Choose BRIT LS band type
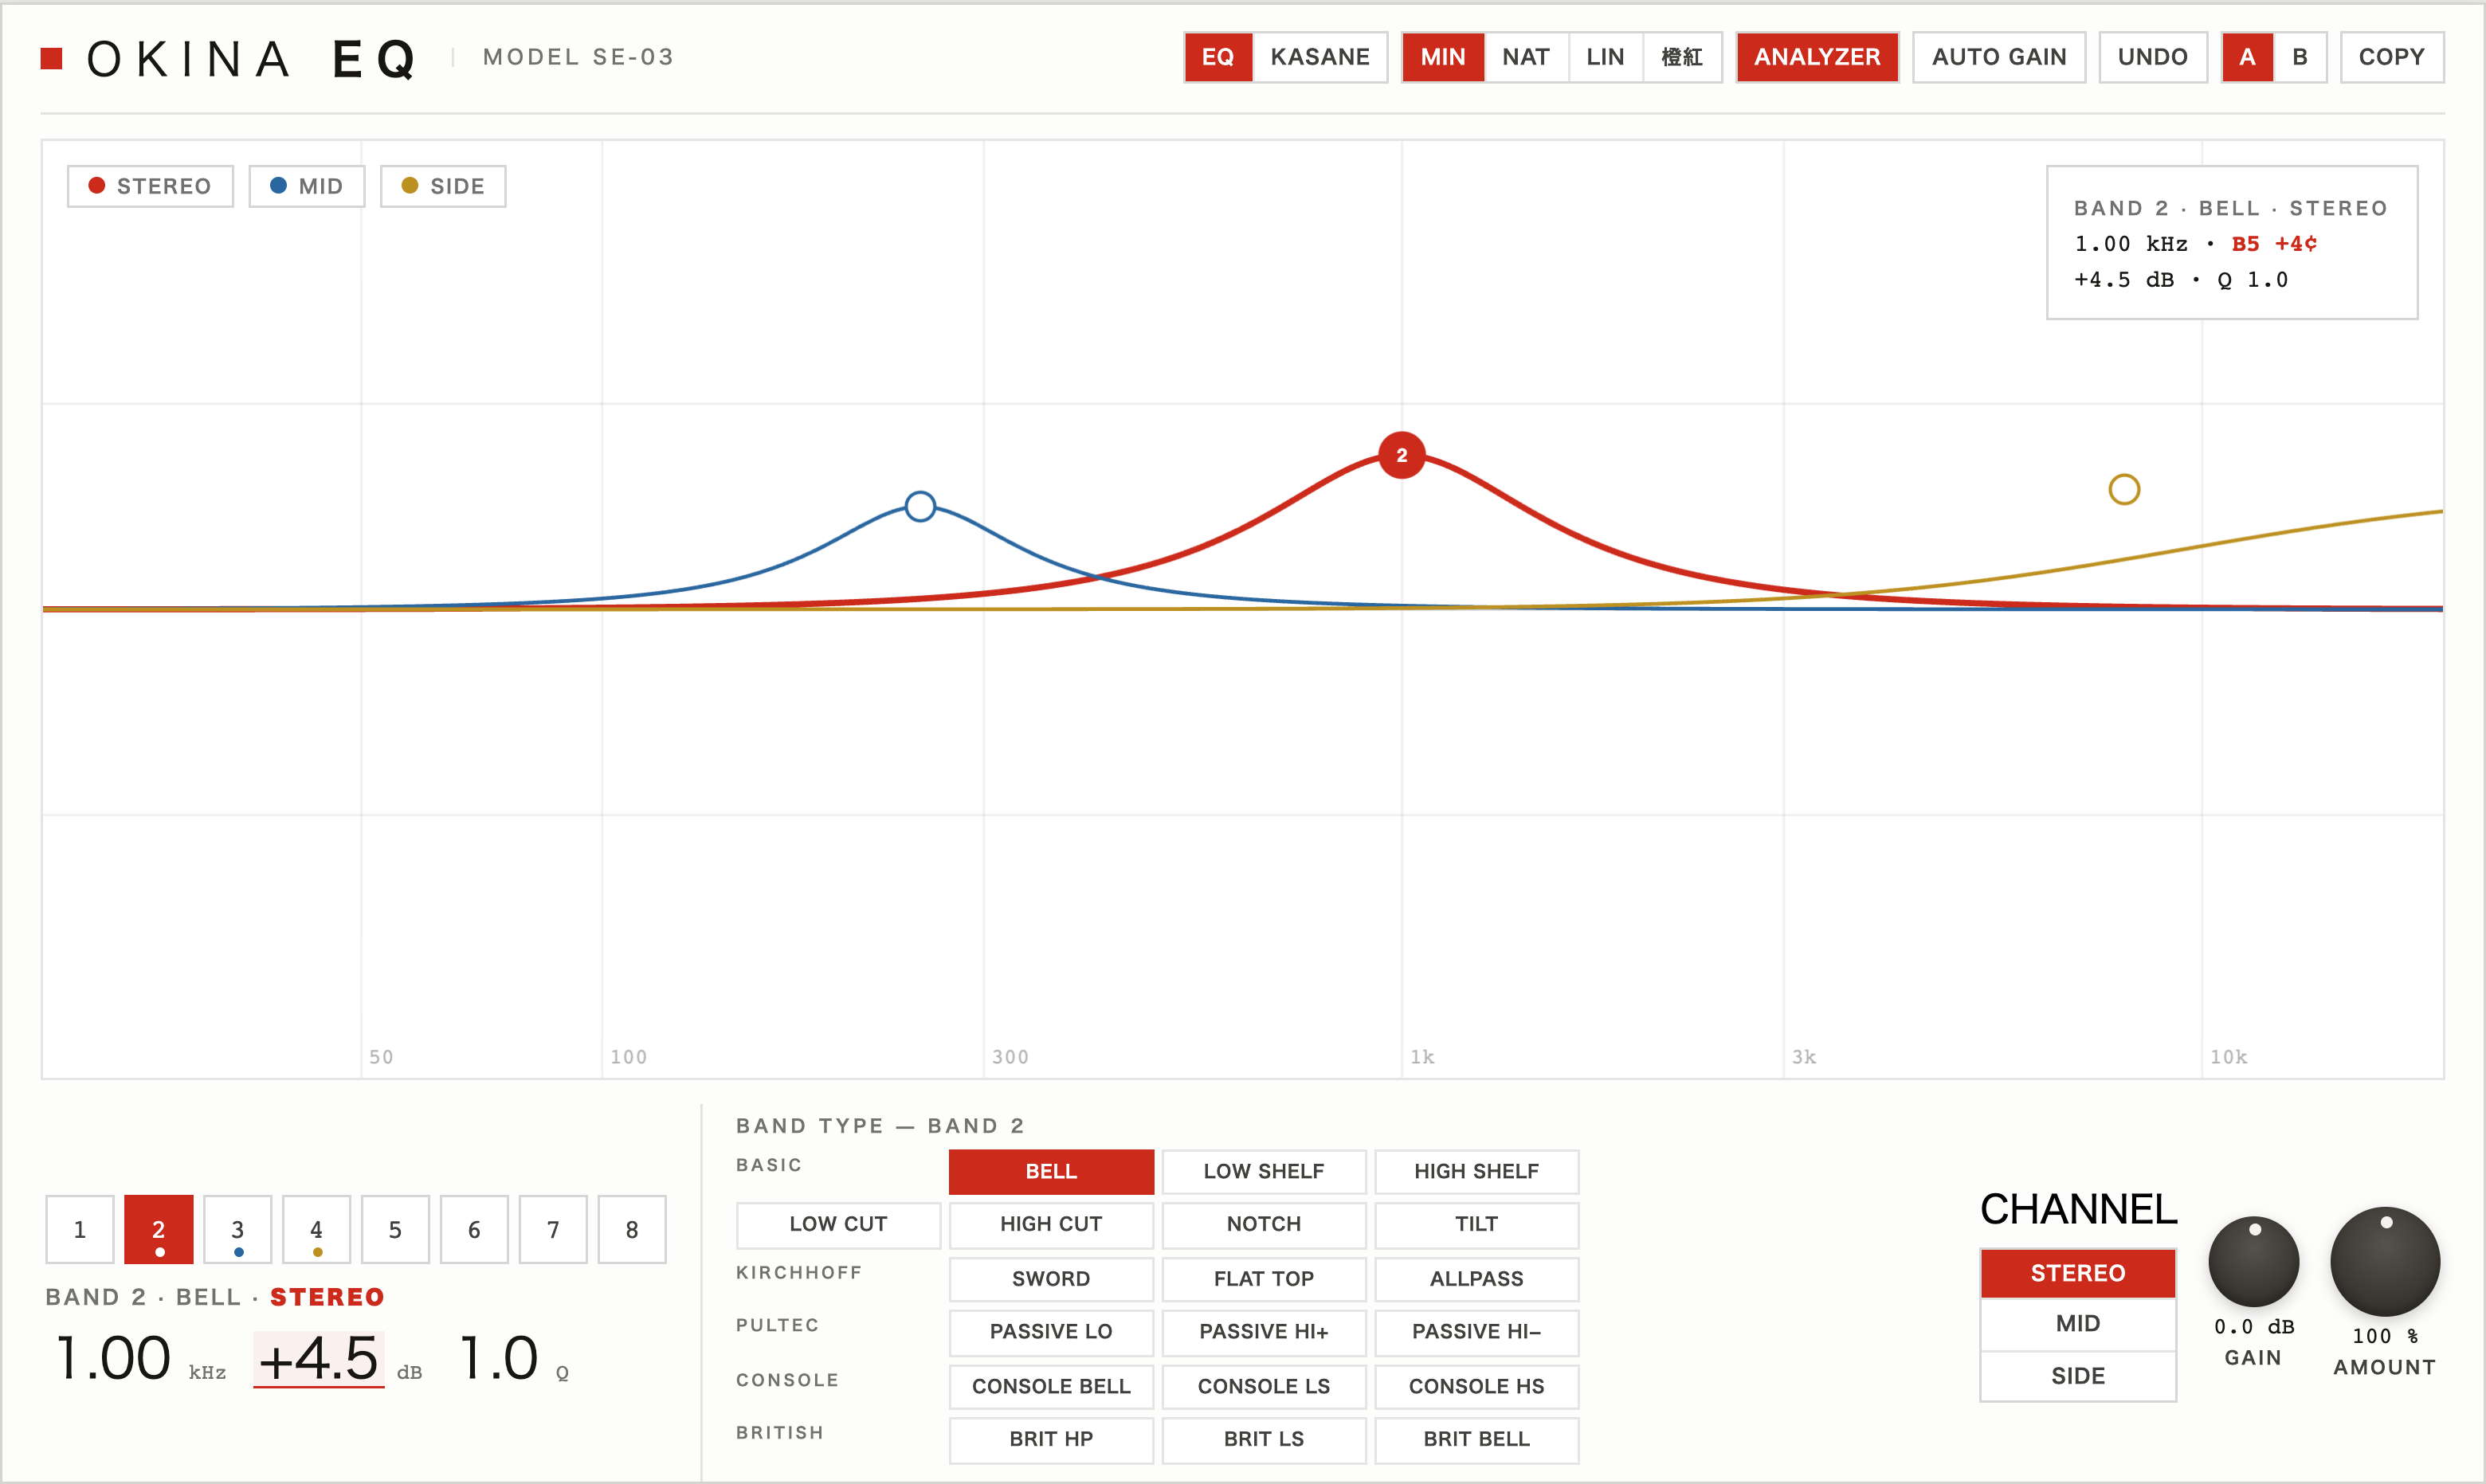Viewport: 2486px width, 1484px height. coord(1264,1440)
